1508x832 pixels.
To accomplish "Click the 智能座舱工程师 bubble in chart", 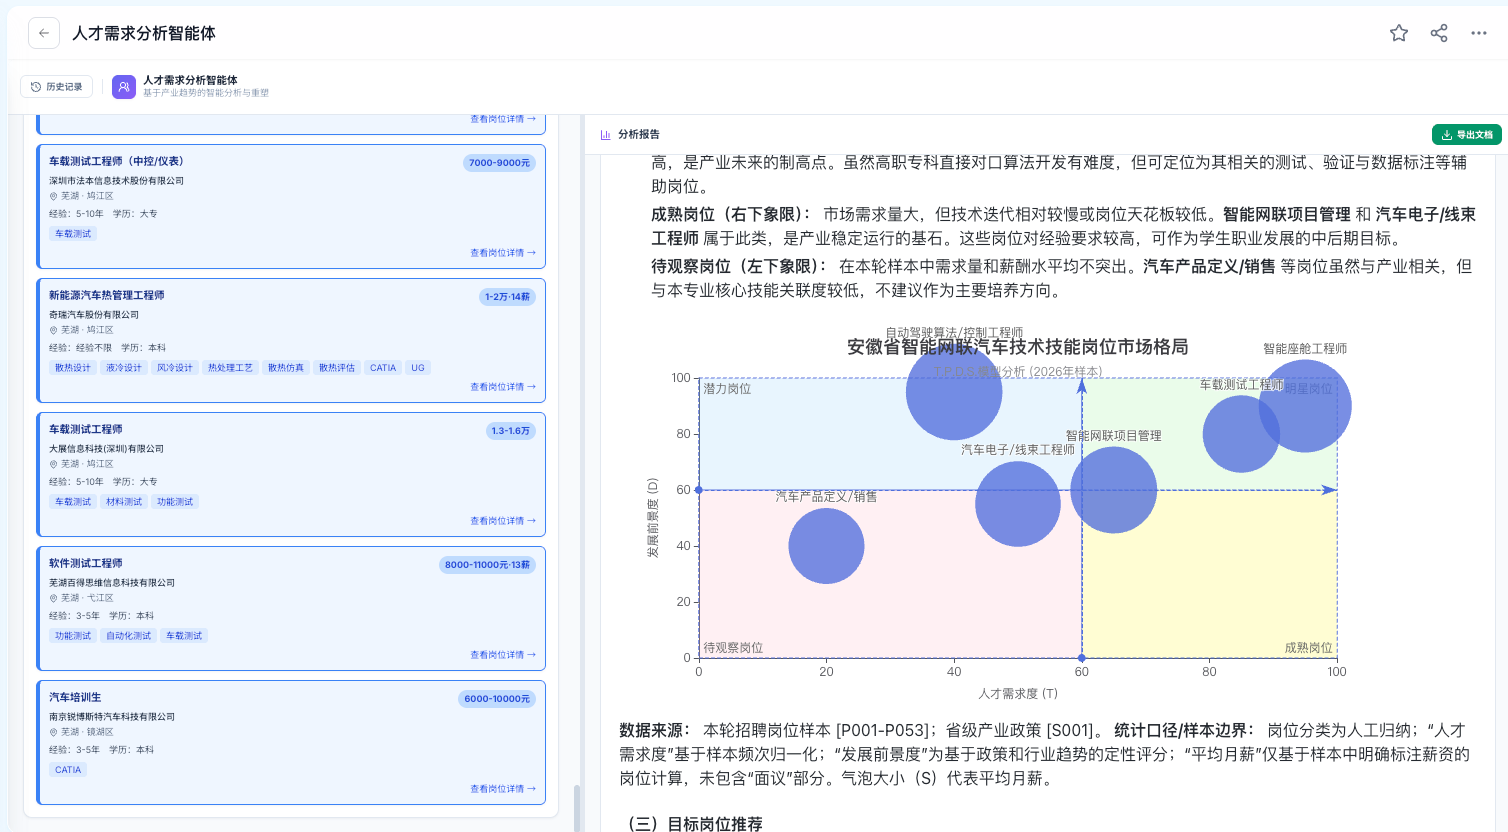I will click(1305, 406).
